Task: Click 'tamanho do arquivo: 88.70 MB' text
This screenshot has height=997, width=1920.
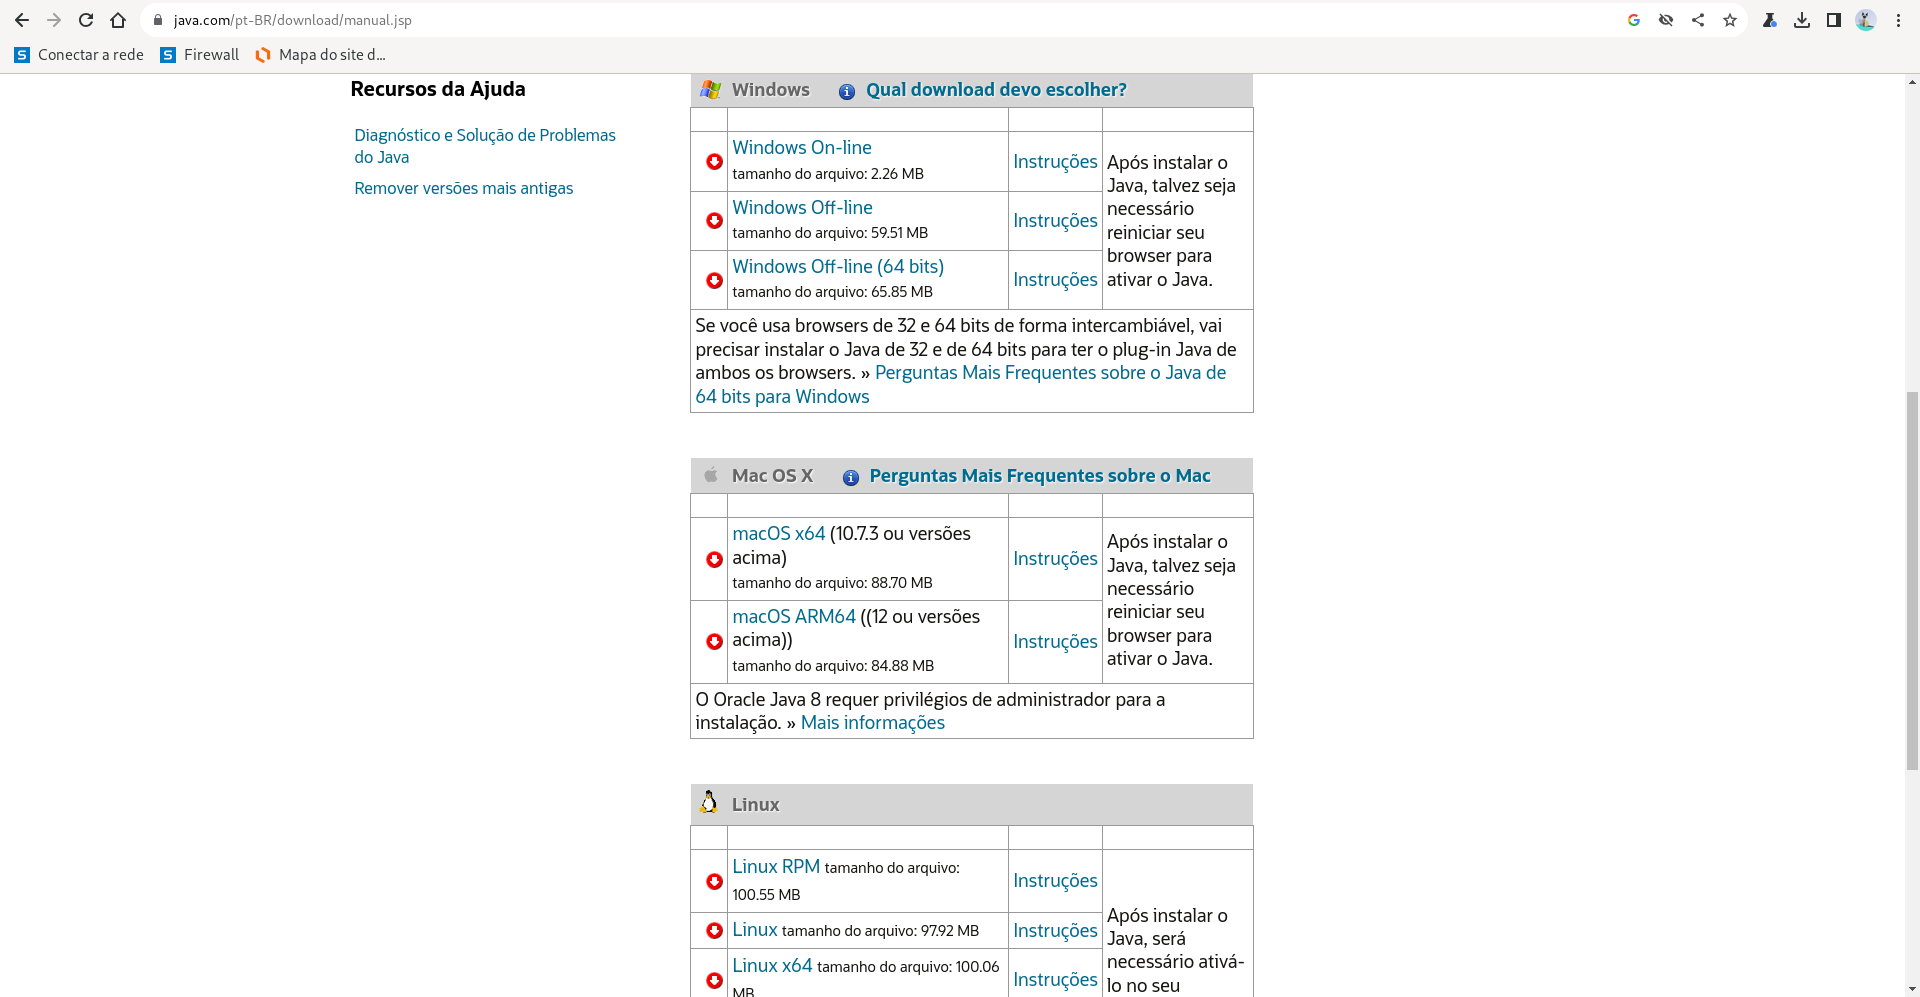Action: pyautogui.click(x=832, y=583)
